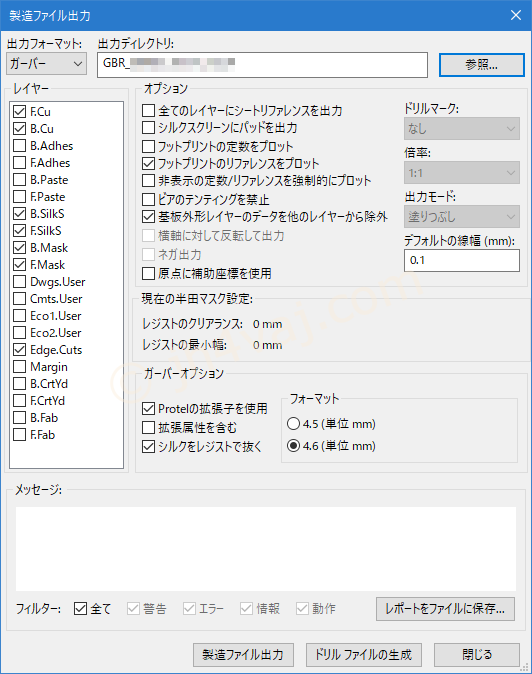Check 原点に補助座標を使用
The width and height of the screenshot is (532, 674).
coord(148,273)
